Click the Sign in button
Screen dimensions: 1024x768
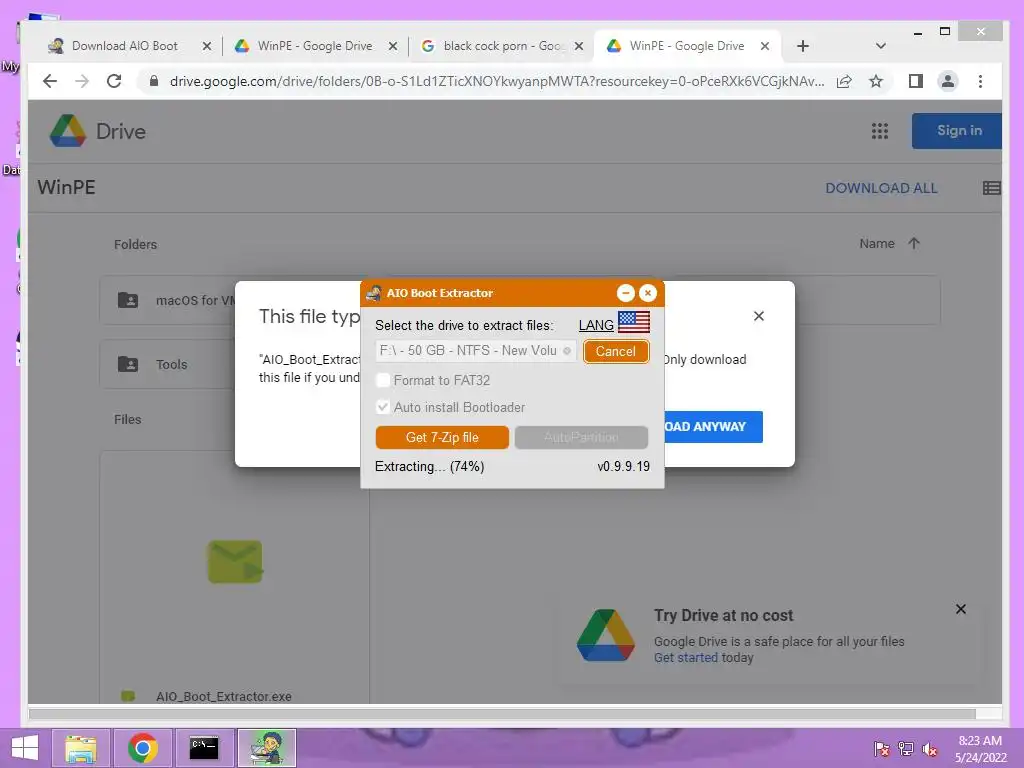(x=957, y=131)
